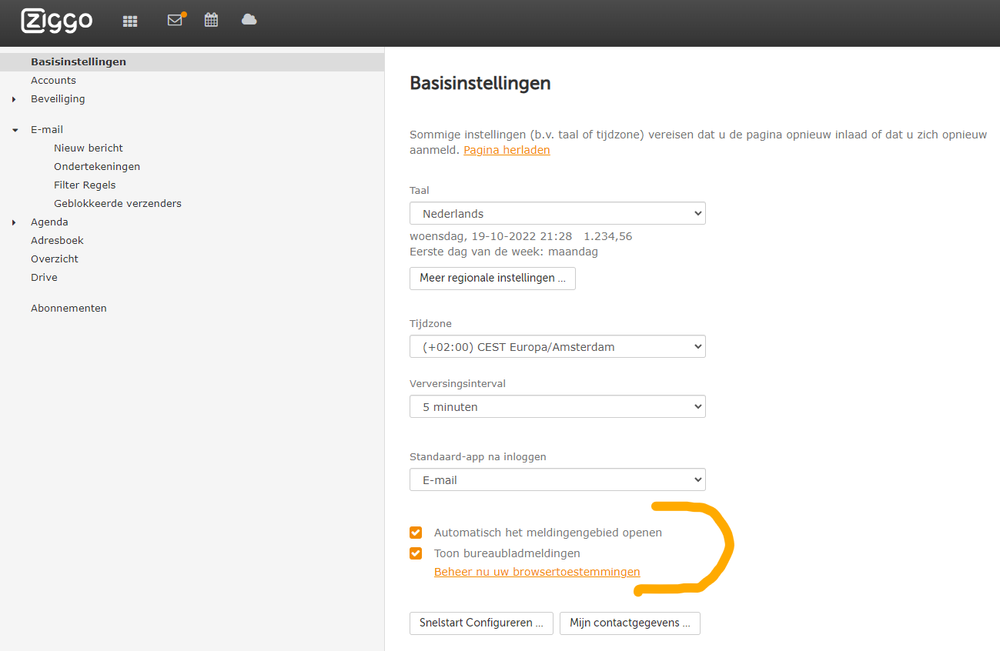The height and width of the screenshot is (651, 1000).
Task: Click Meer regionale instellingen button
Action: pyautogui.click(x=492, y=278)
